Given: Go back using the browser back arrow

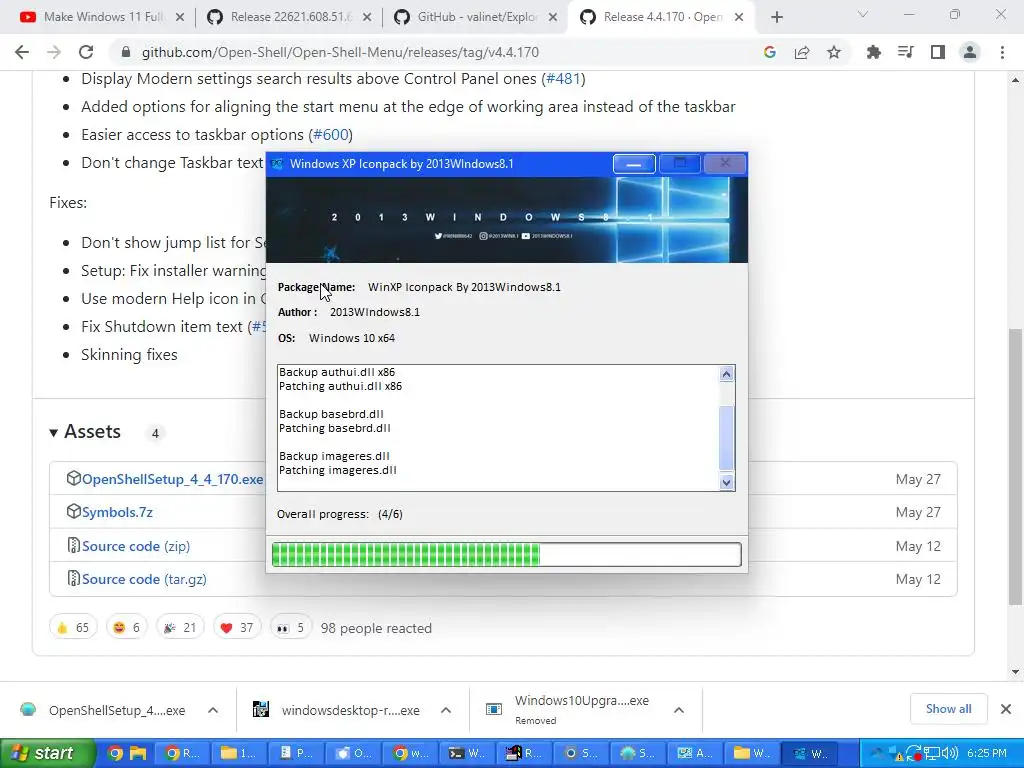Looking at the screenshot, I should pyautogui.click(x=22, y=52).
